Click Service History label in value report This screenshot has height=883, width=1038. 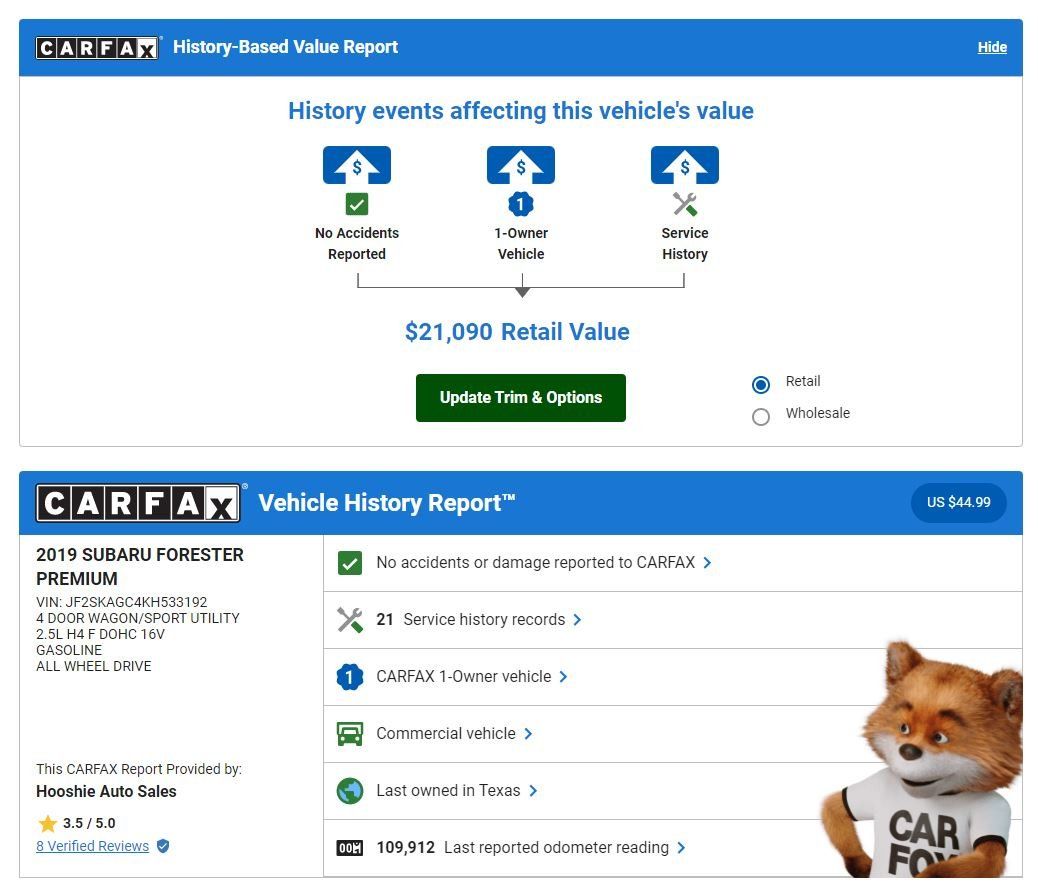pyautogui.click(x=684, y=244)
